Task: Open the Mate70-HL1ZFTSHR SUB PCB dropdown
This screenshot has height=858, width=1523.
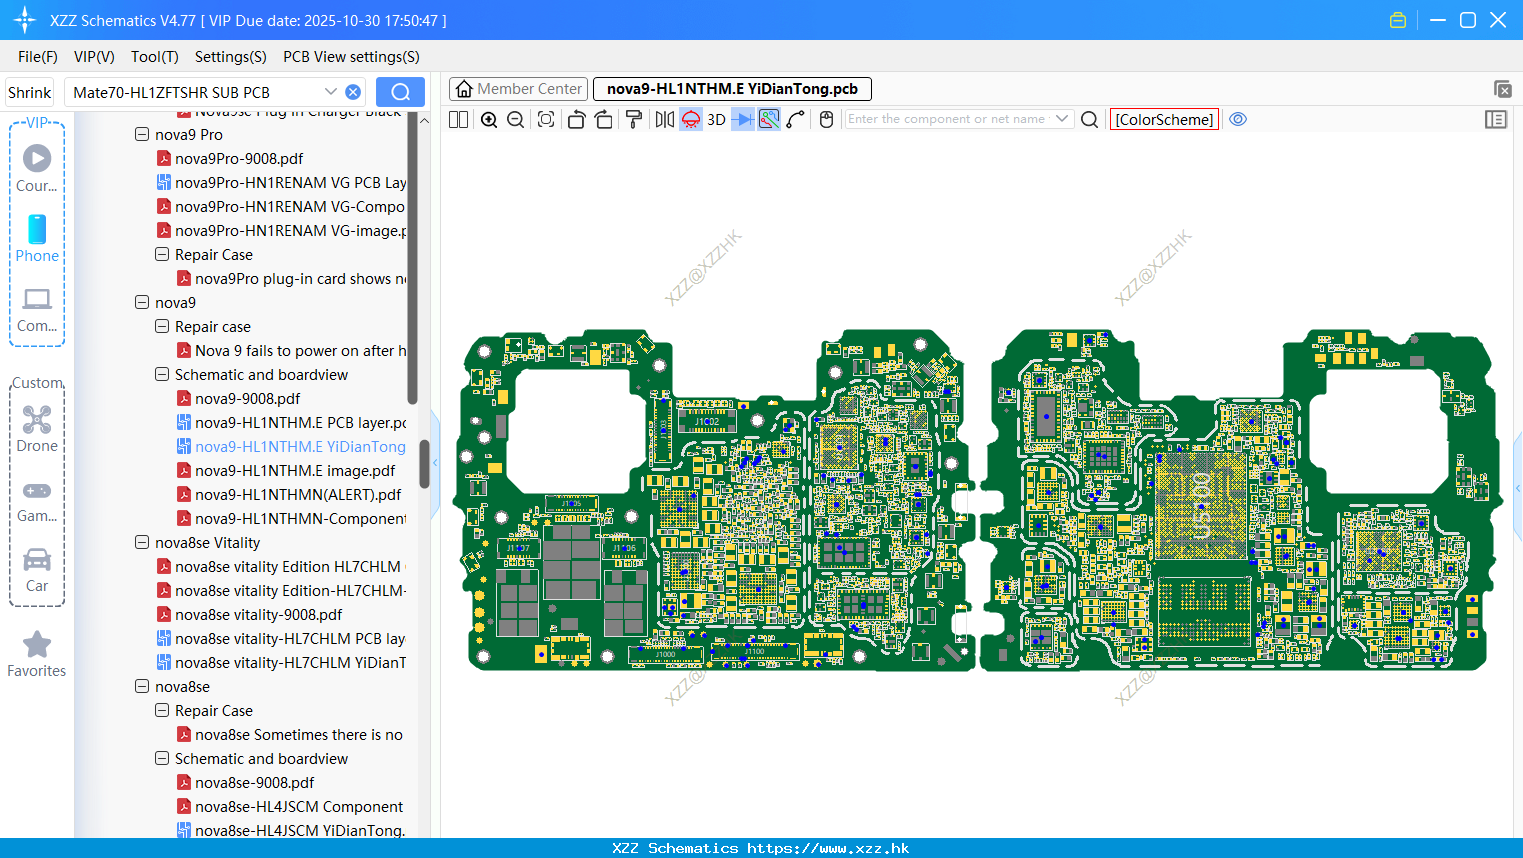Action: tap(330, 92)
